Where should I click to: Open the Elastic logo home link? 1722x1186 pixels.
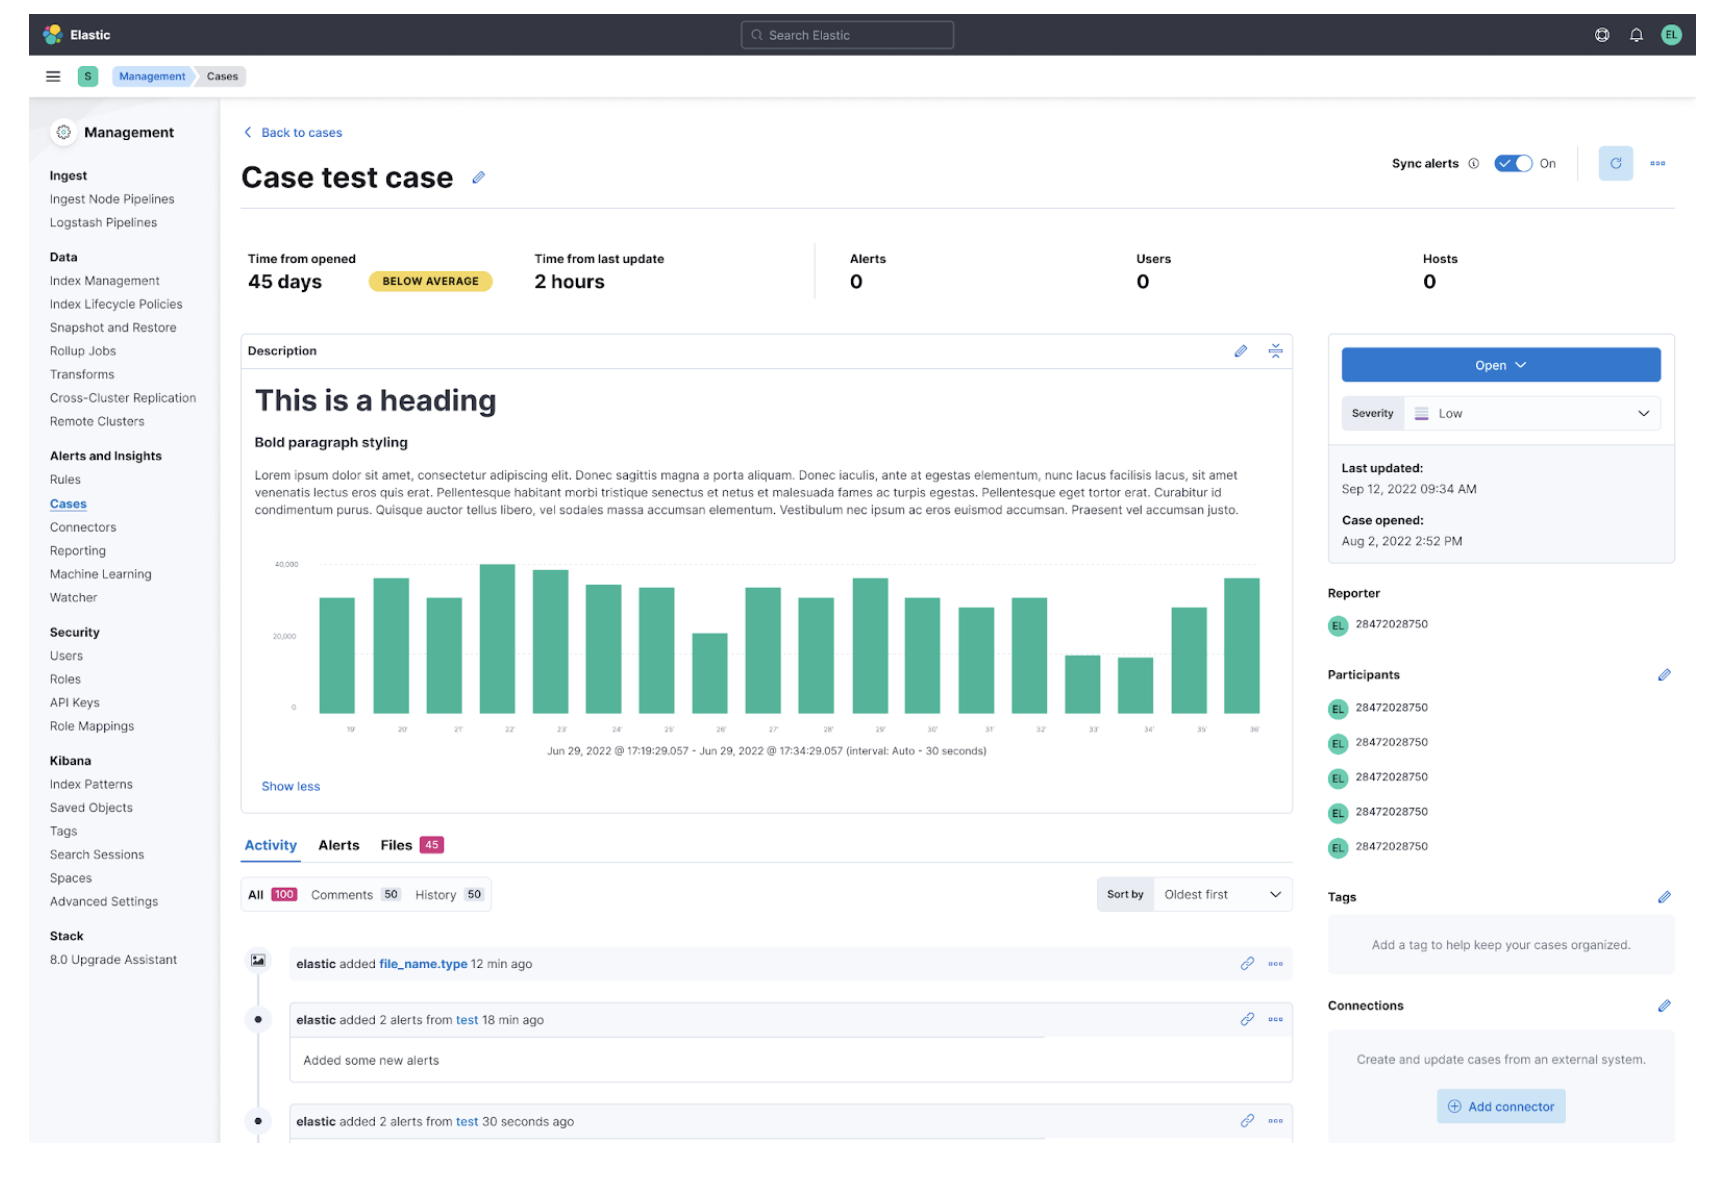77,35
